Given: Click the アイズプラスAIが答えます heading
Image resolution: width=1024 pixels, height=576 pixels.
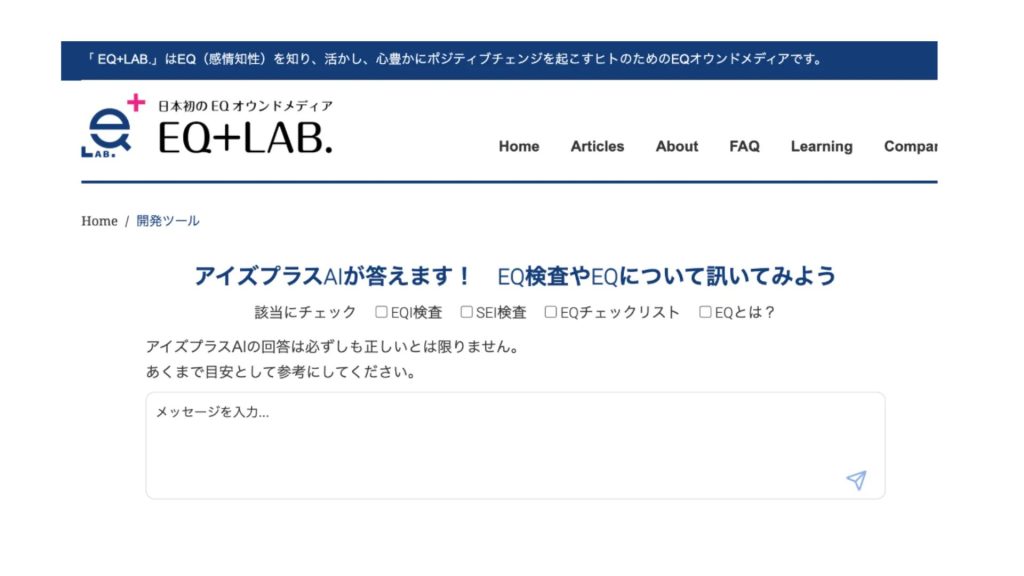Looking at the screenshot, I should pyautogui.click(x=515, y=276).
